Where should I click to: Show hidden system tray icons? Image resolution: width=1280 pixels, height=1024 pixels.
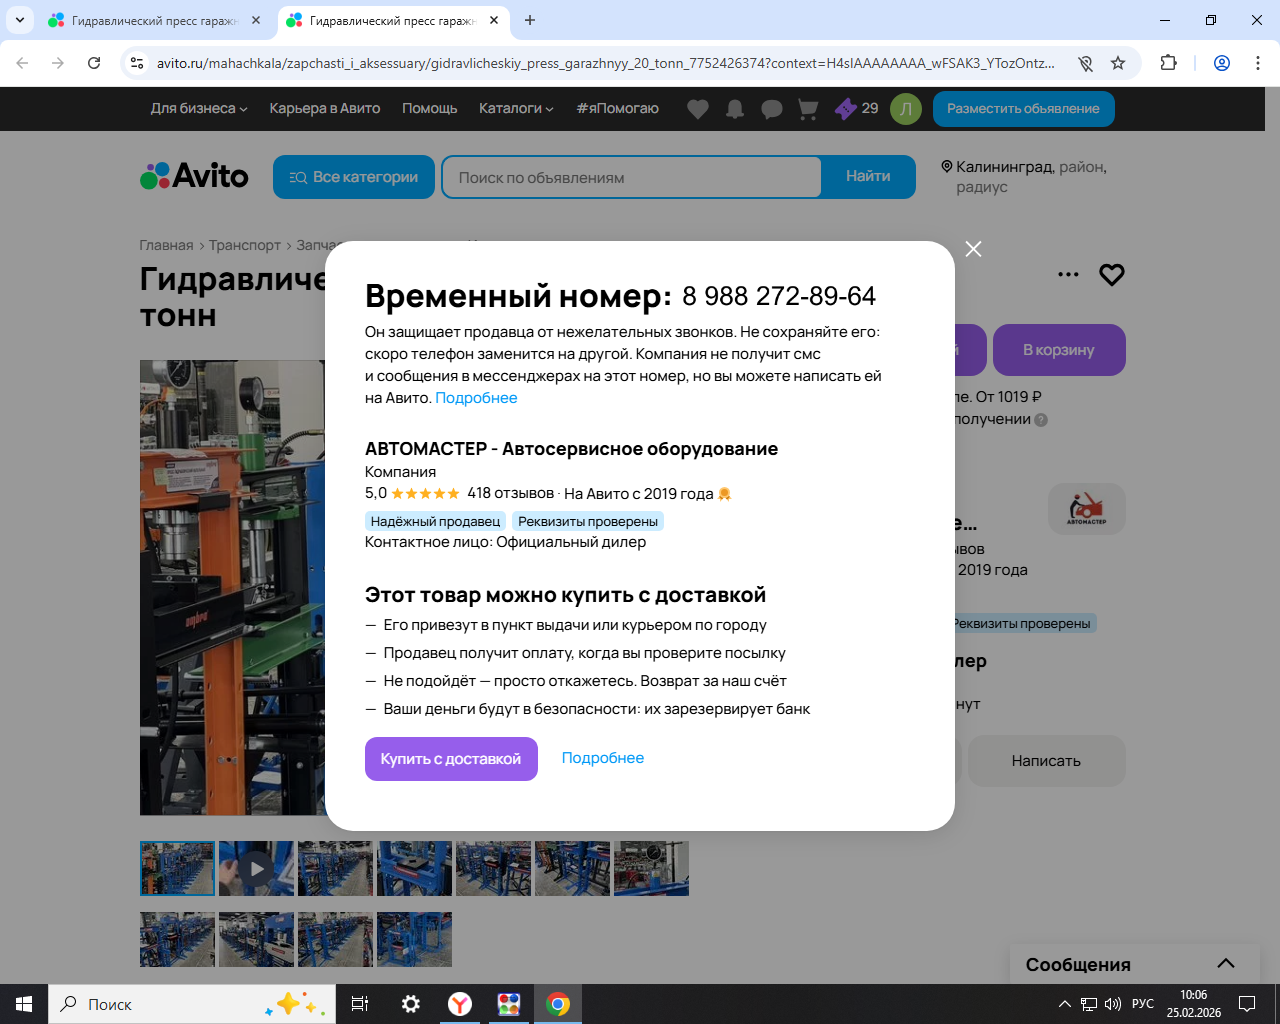click(1064, 1004)
